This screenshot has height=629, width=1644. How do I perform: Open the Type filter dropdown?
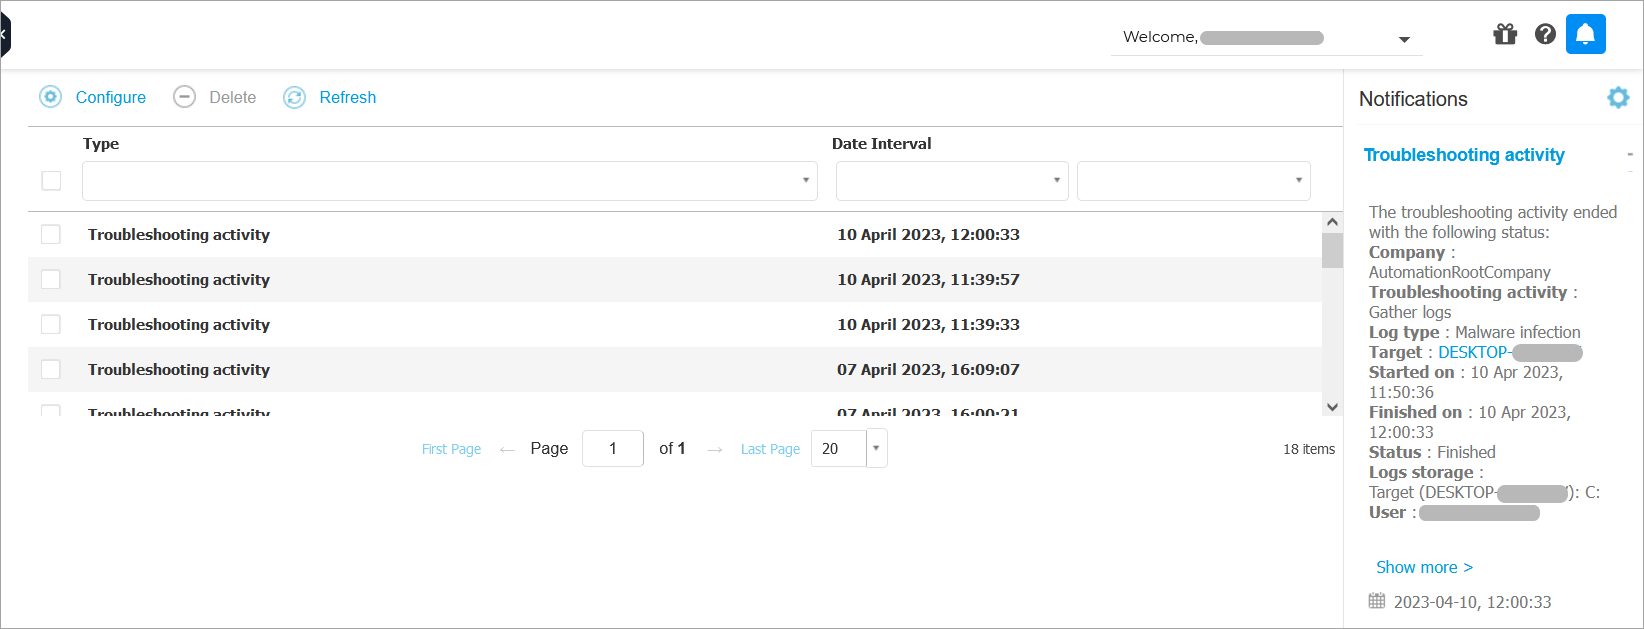pos(450,181)
